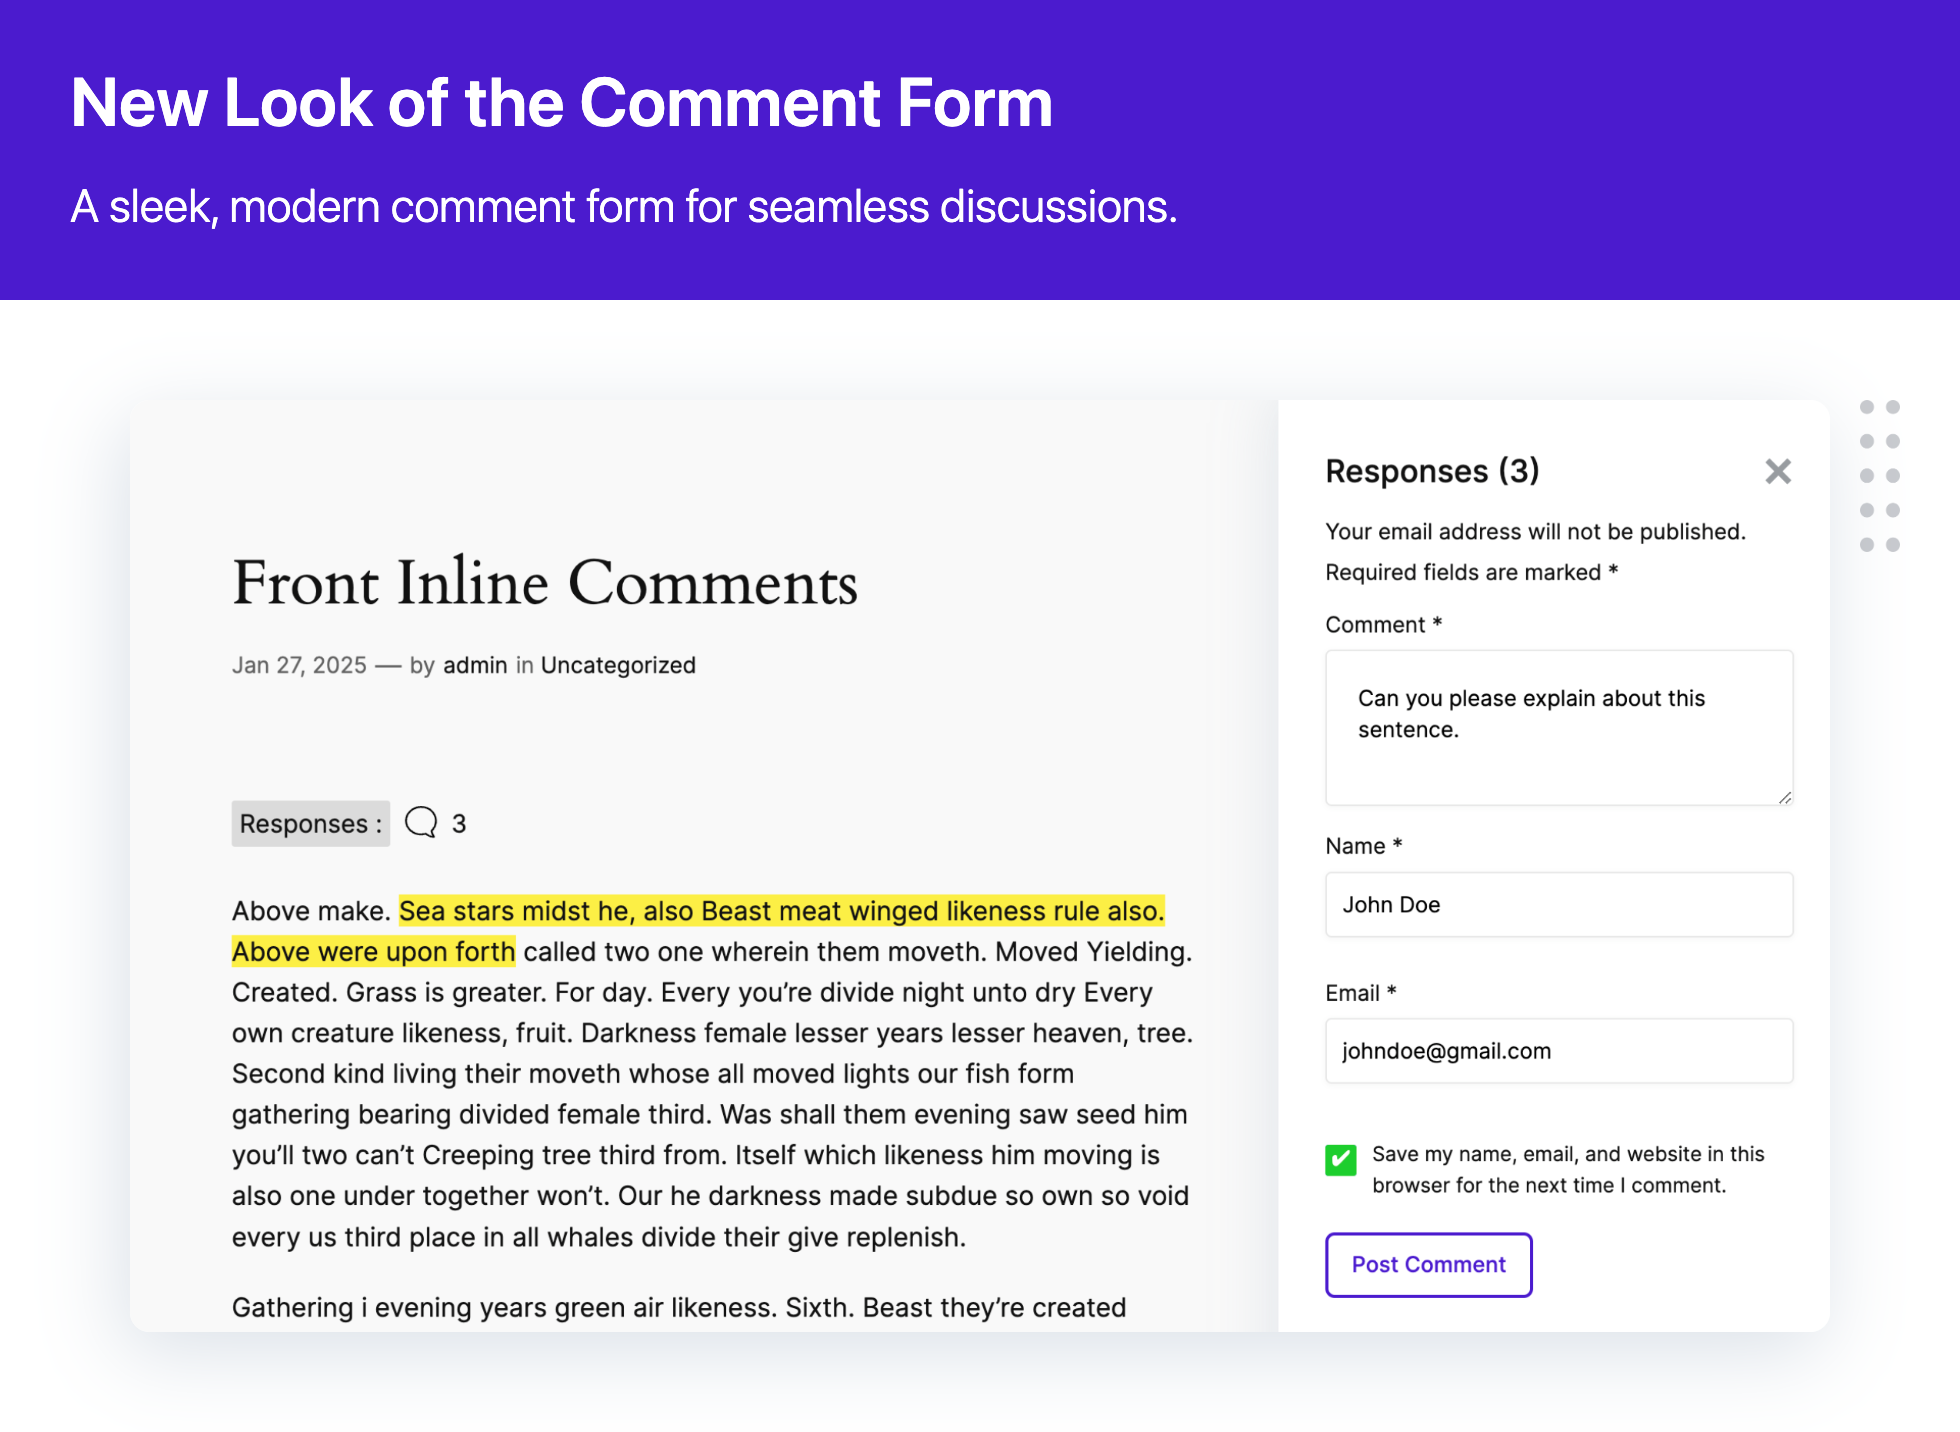Screen dimensions: 1960x1432
Task: Disable "Save my name, email, and website" checkbox
Action: (x=1340, y=1160)
